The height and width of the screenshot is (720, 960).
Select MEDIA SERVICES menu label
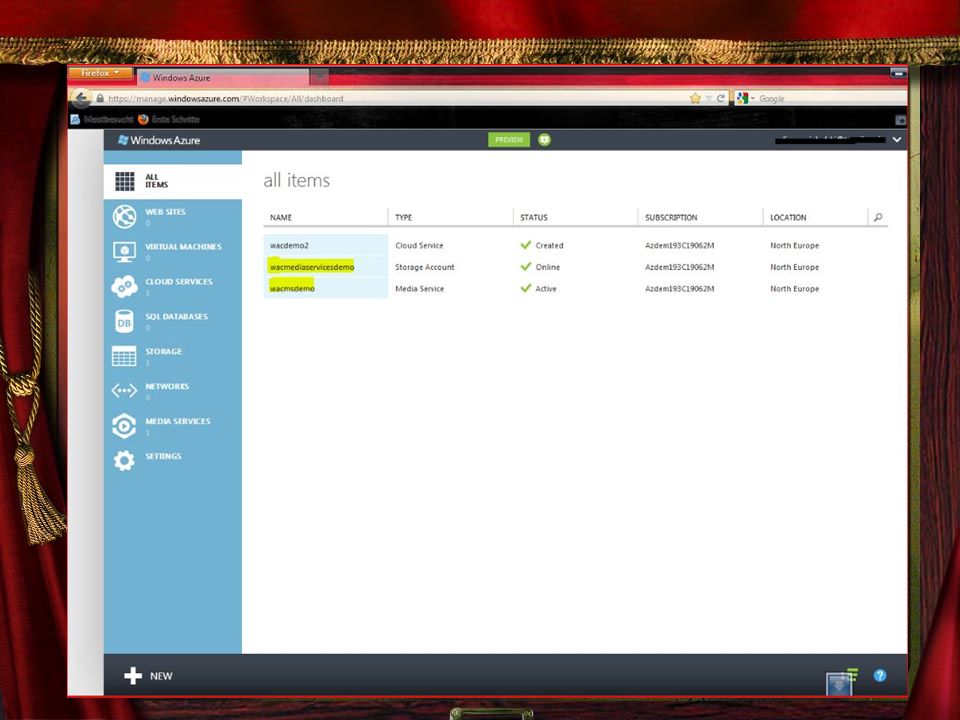point(178,421)
